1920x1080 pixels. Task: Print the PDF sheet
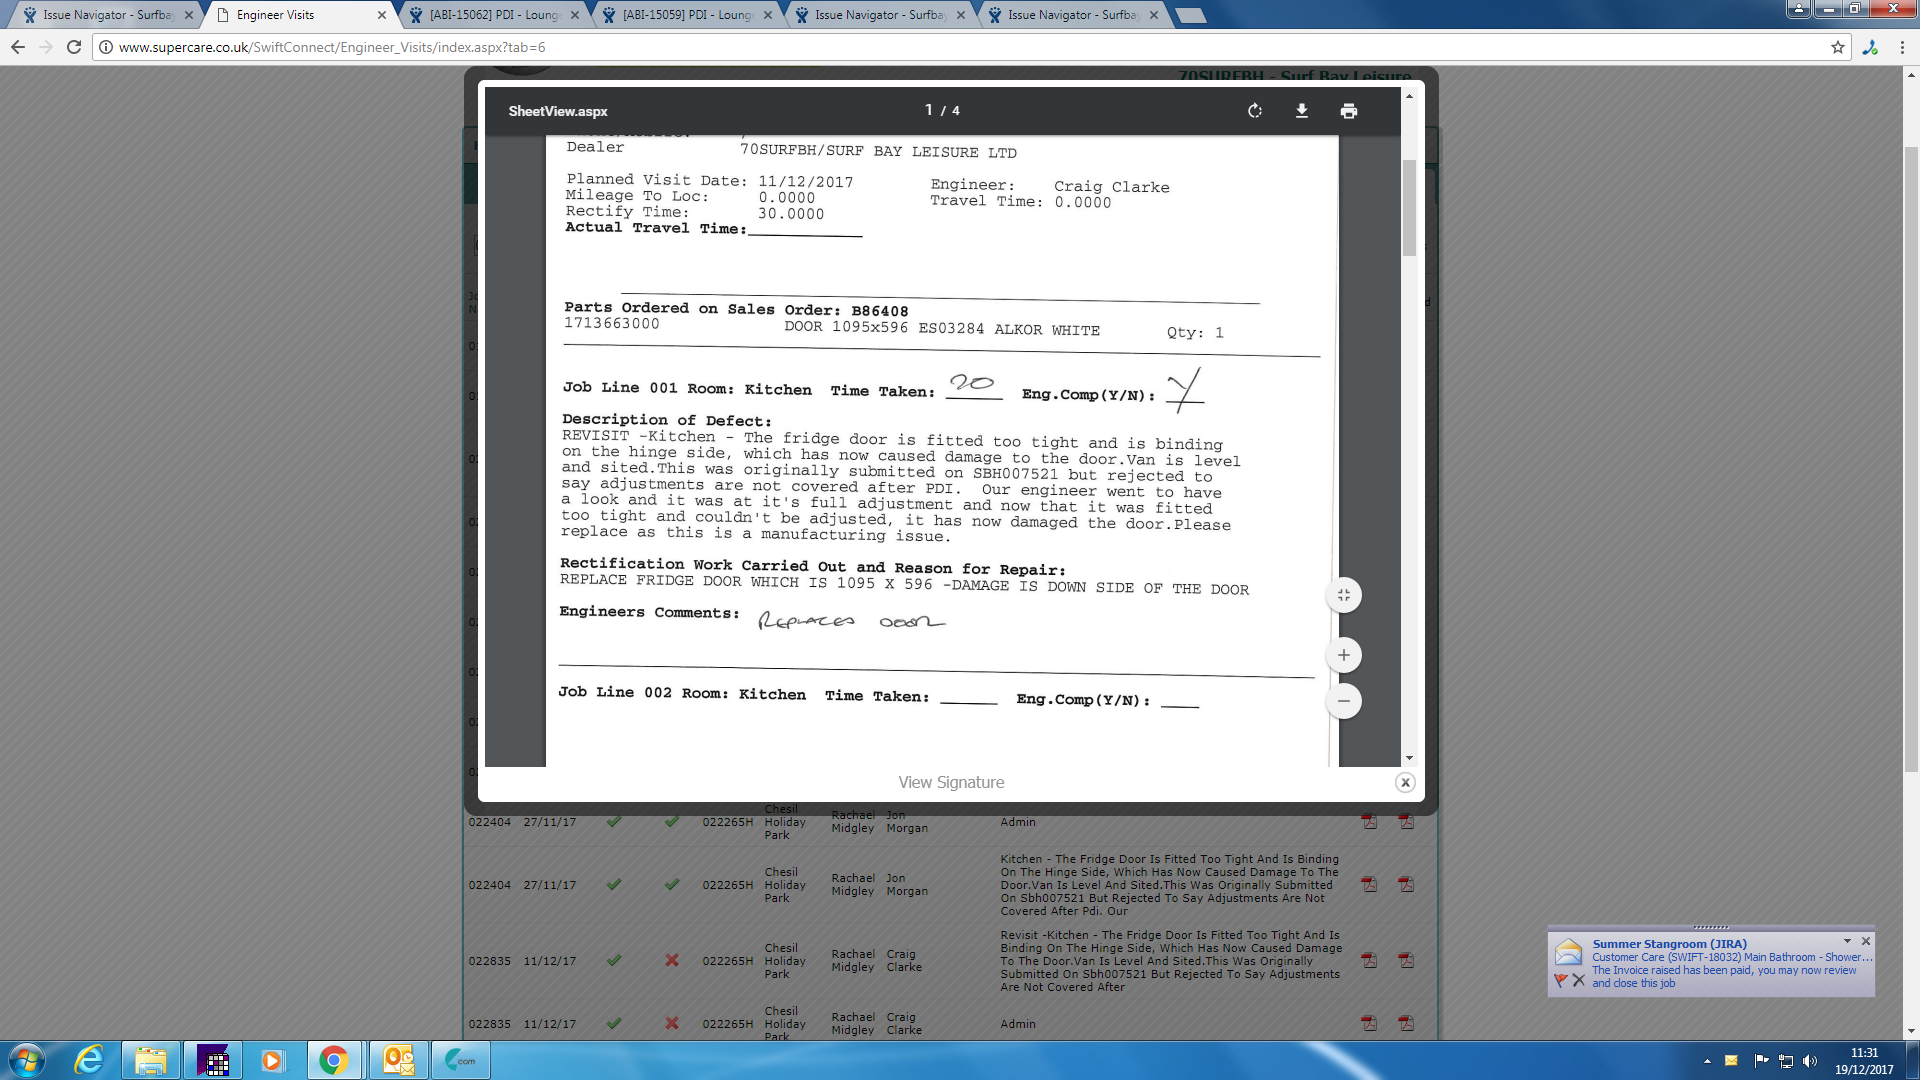[x=1349, y=111]
